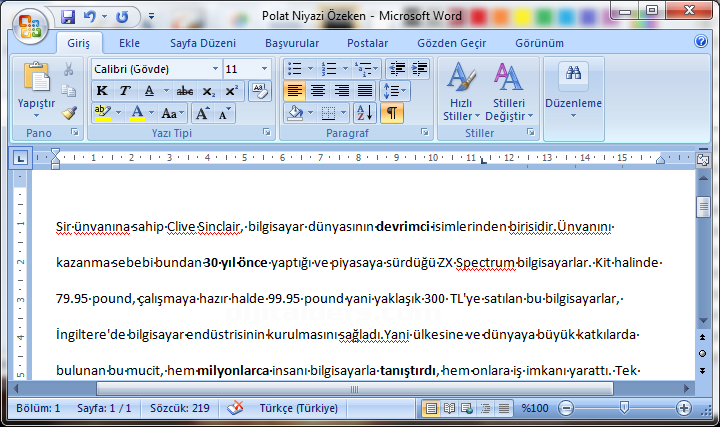Viewport: 720px width, 427px height.
Task: Toggle superscript x² formatting
Action: click(232, 91)
